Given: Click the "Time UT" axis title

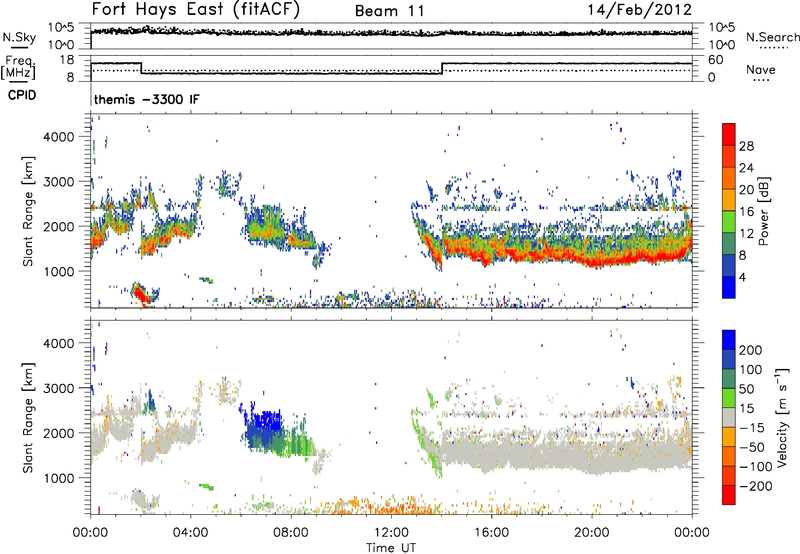Looking at the screenshot, I should 391,548.
